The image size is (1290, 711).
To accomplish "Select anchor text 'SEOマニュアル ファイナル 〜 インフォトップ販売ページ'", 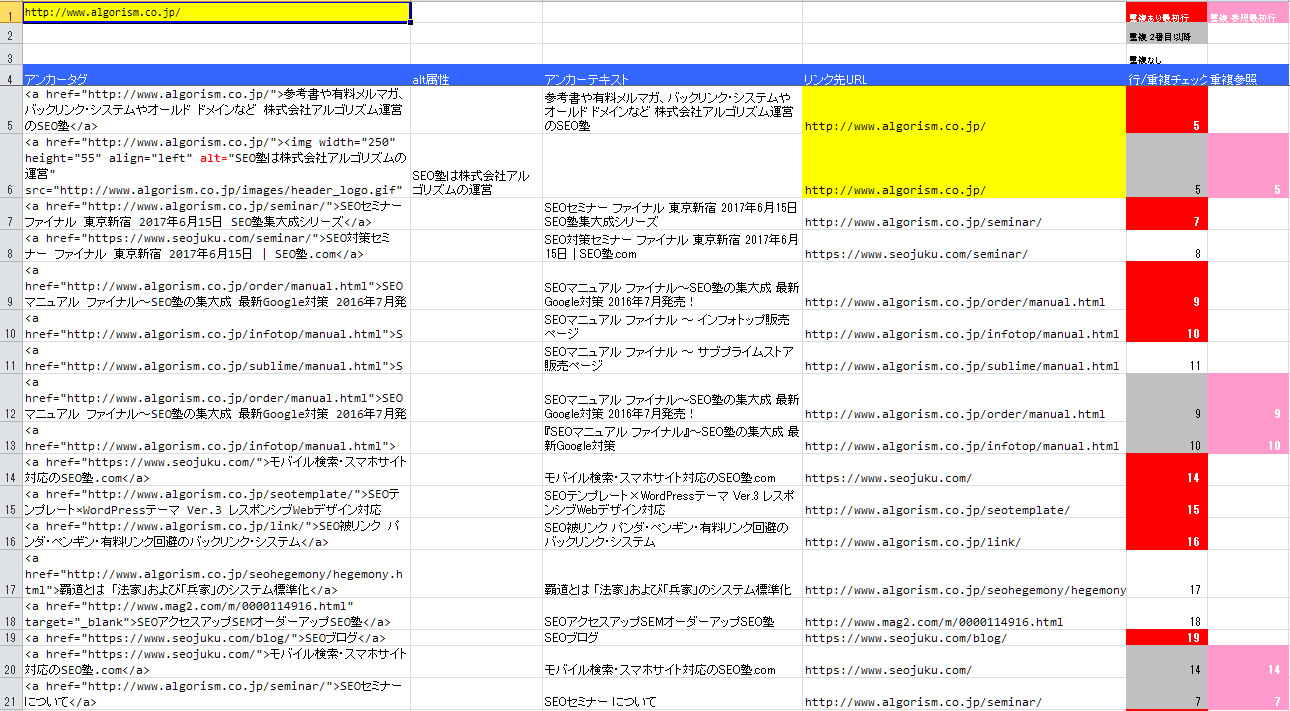I will click(672, 326).
